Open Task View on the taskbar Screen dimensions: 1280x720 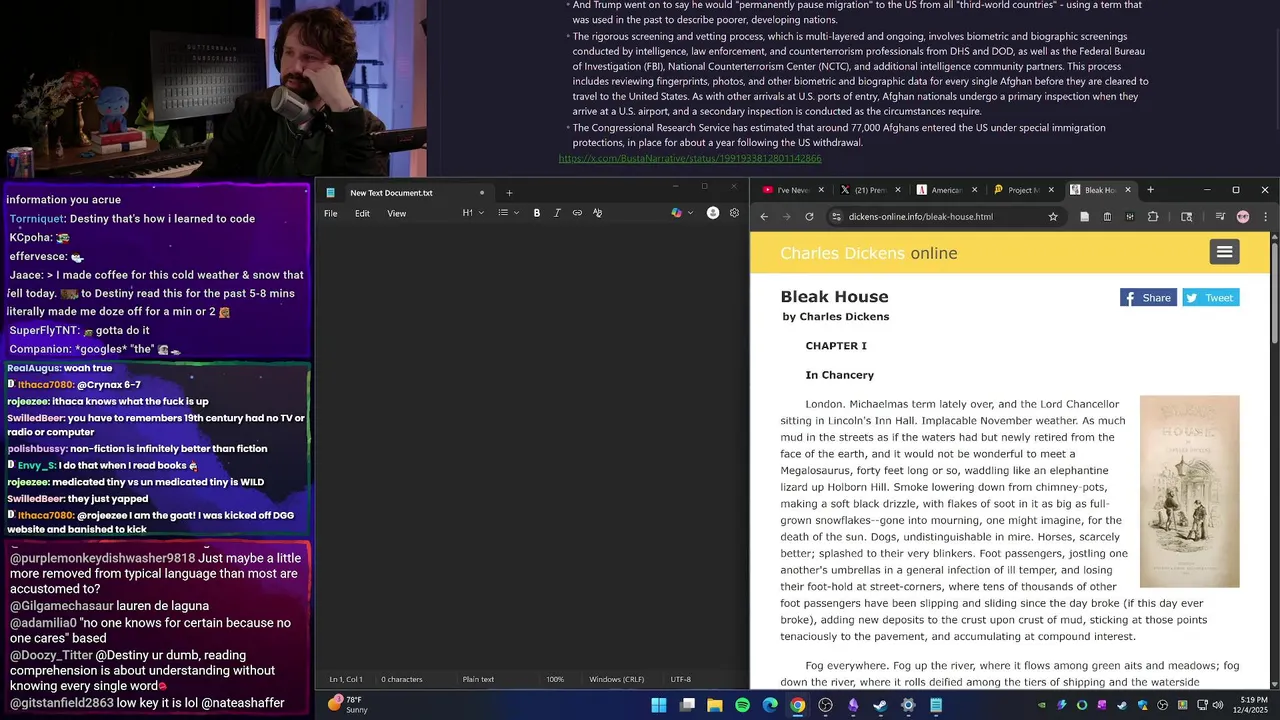coord(687,705)
